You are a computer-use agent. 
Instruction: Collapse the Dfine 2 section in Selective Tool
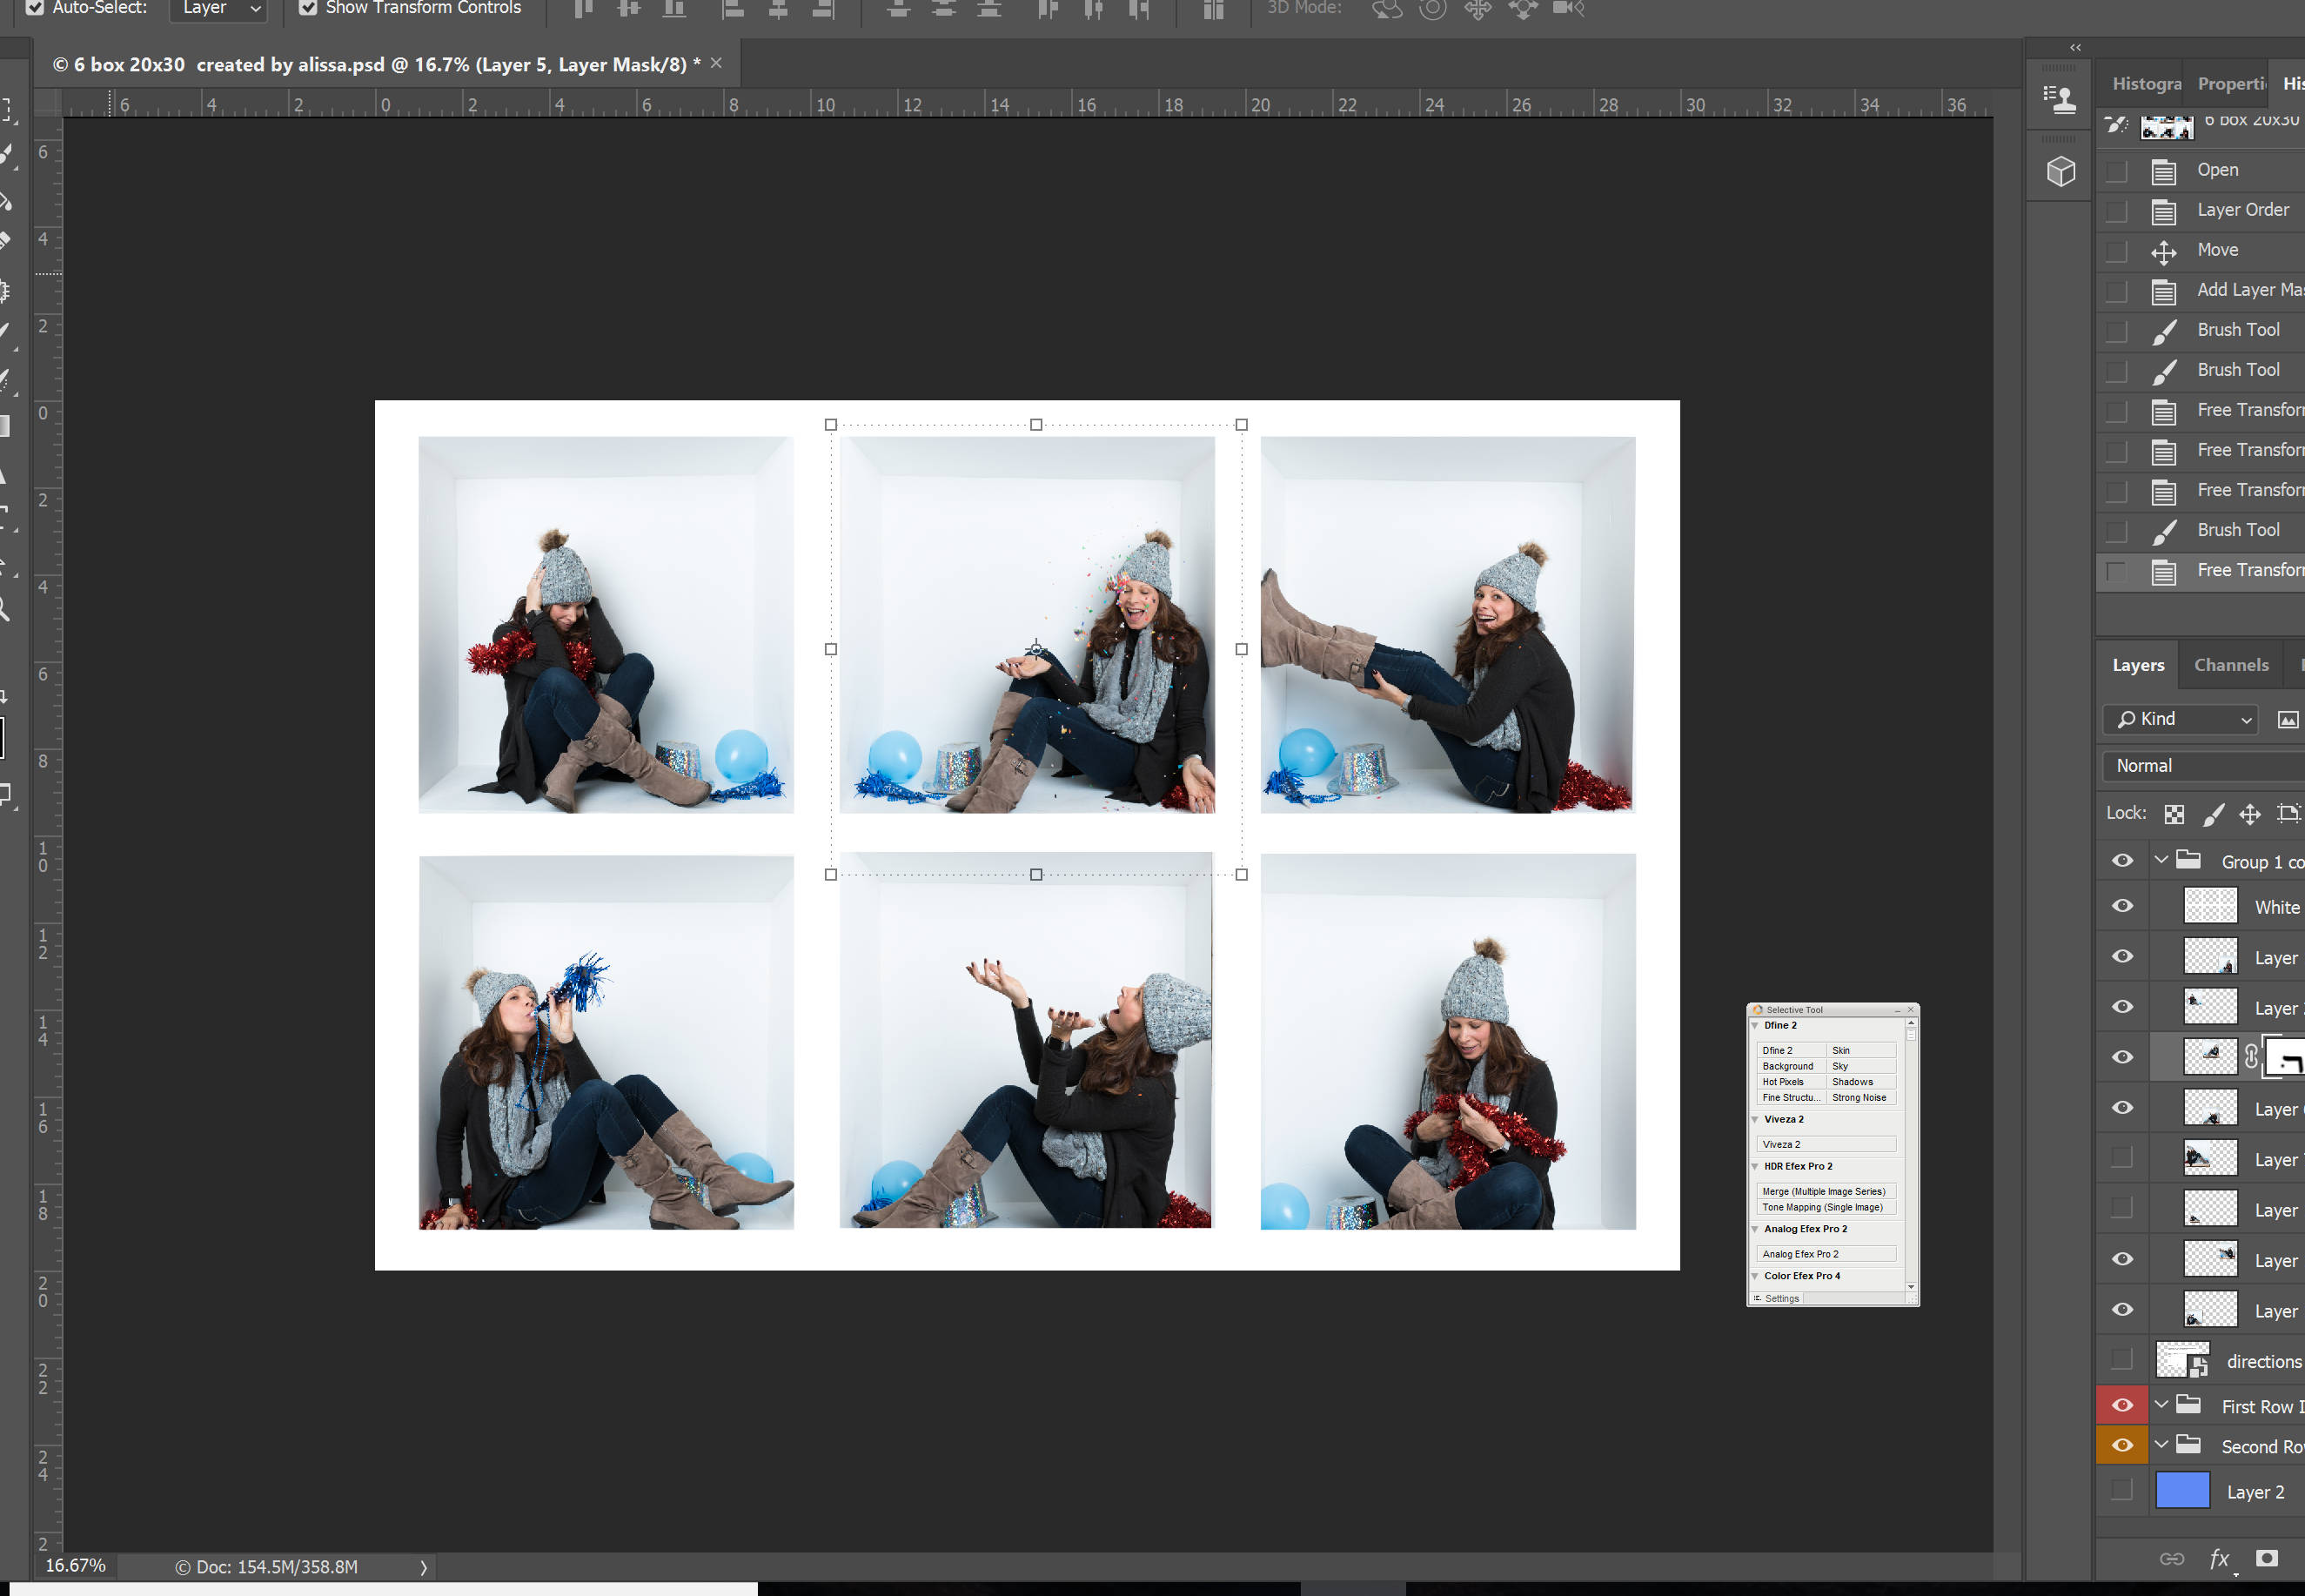click(1755, 1025)
